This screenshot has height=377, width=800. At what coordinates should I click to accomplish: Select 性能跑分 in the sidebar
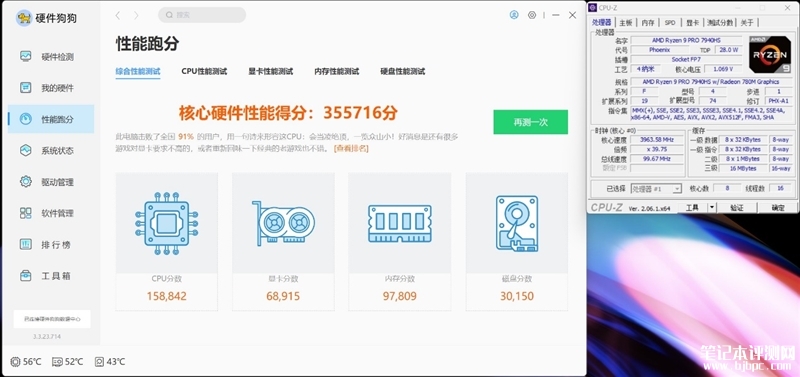51,119
